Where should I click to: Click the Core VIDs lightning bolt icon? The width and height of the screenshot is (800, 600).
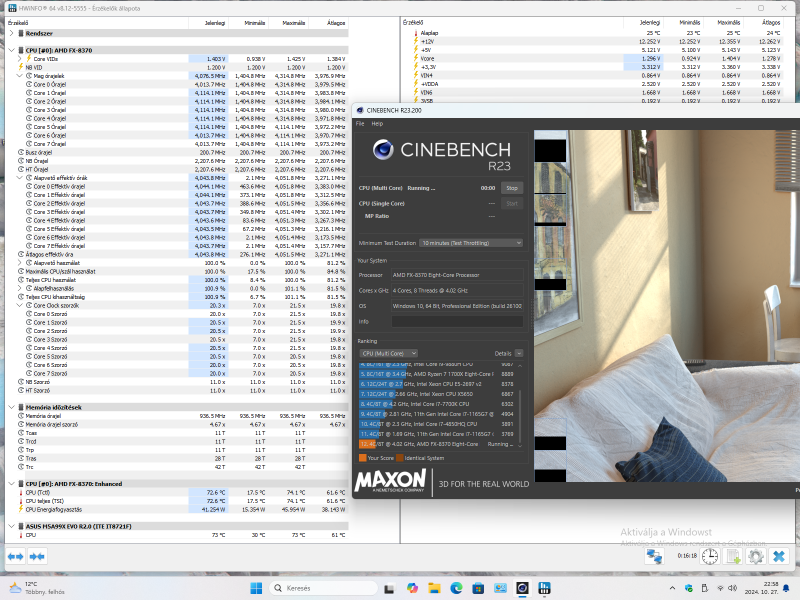[29, 59]
